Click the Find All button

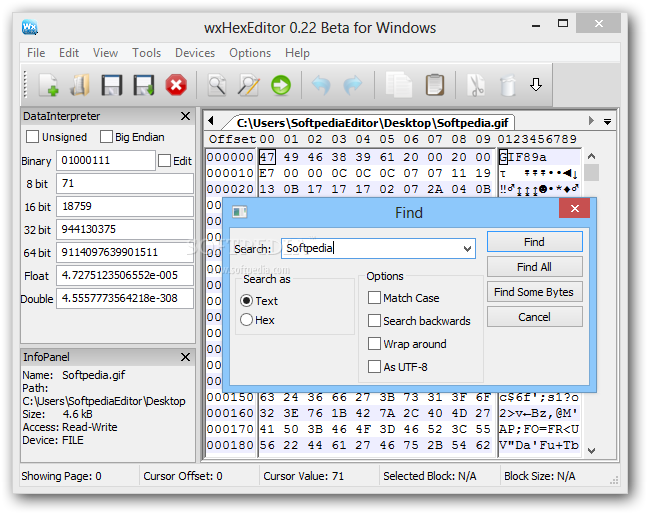coord(535,267)
